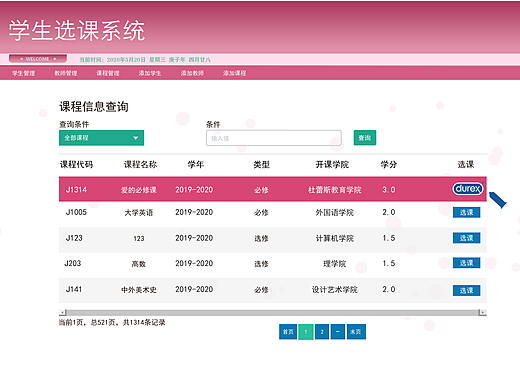Click 选课 for course J123
The width and height of the screenshot is (520, 390).
466,238
